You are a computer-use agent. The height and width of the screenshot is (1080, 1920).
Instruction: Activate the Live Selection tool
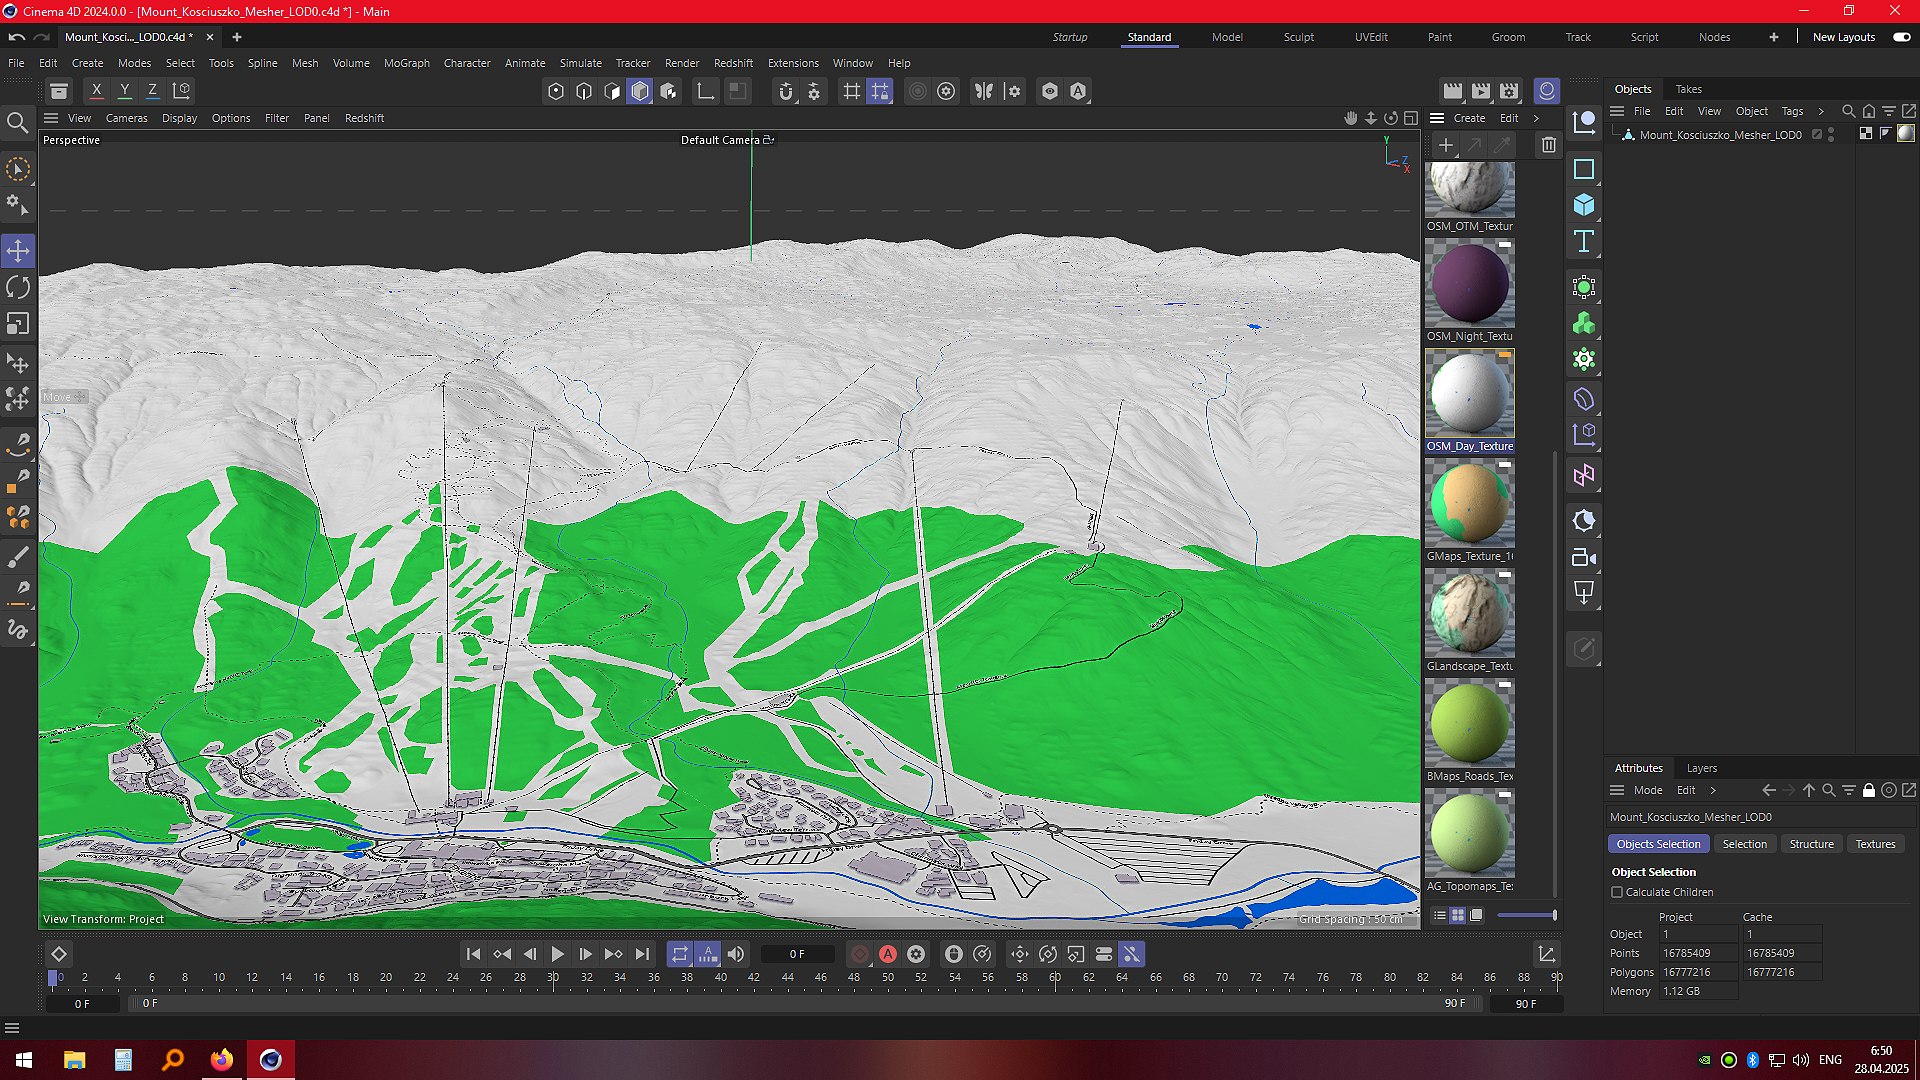point(18,169)
